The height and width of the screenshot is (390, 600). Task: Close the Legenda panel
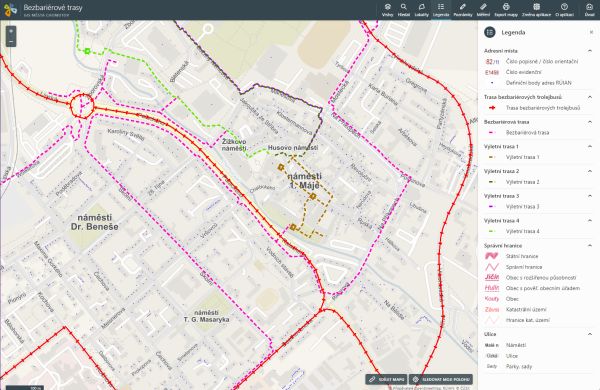tap(591, 32)
